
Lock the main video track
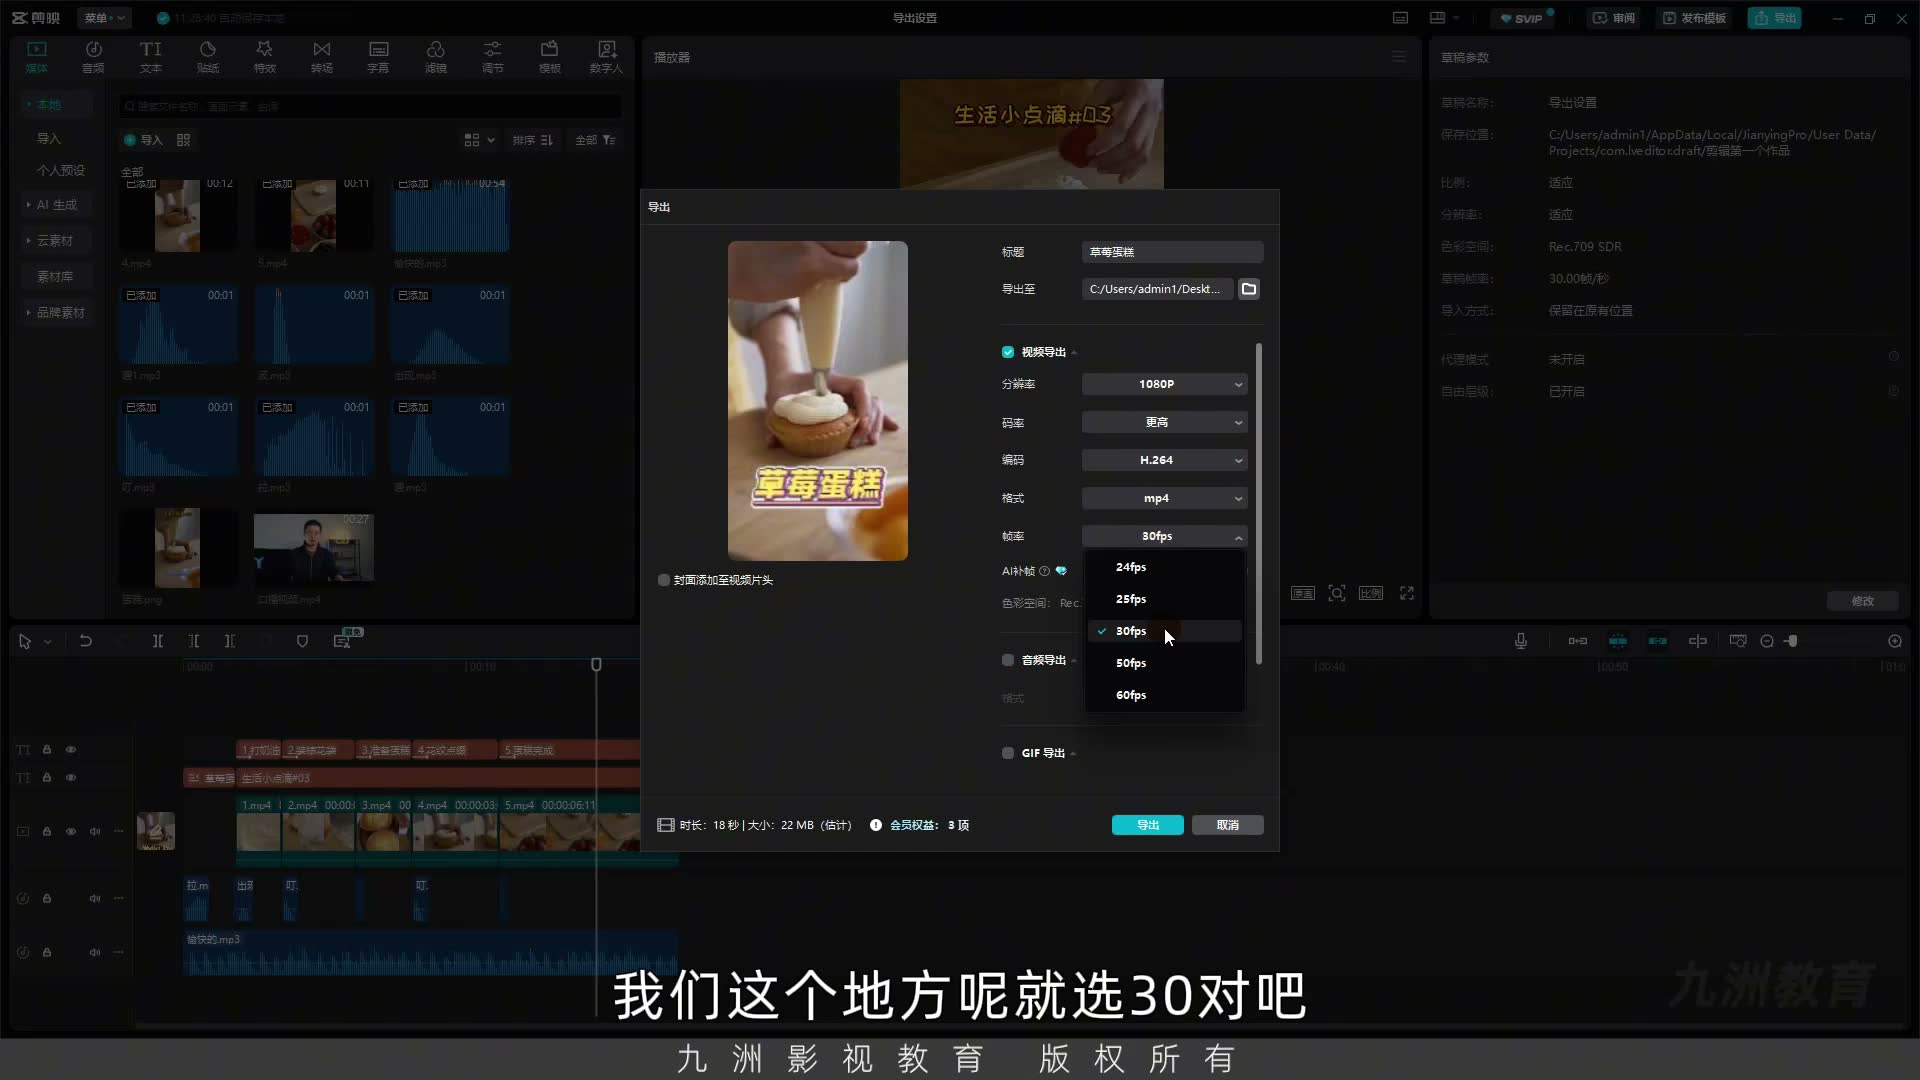point(46,831)
